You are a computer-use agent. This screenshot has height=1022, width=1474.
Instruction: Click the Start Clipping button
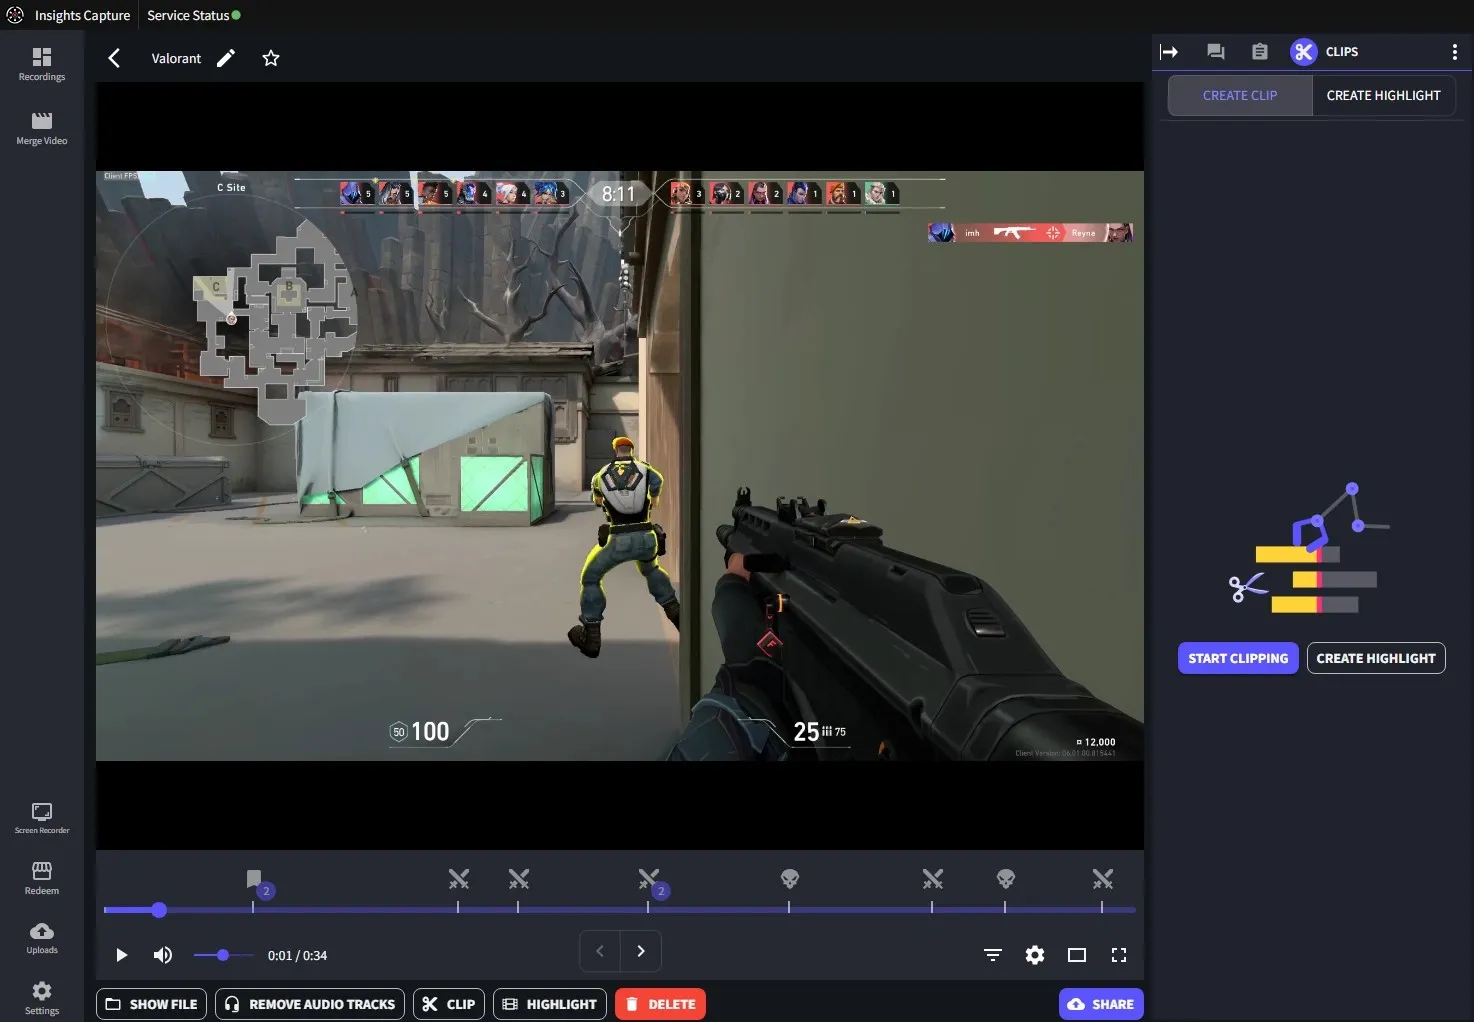click(x=1237, y=658)
